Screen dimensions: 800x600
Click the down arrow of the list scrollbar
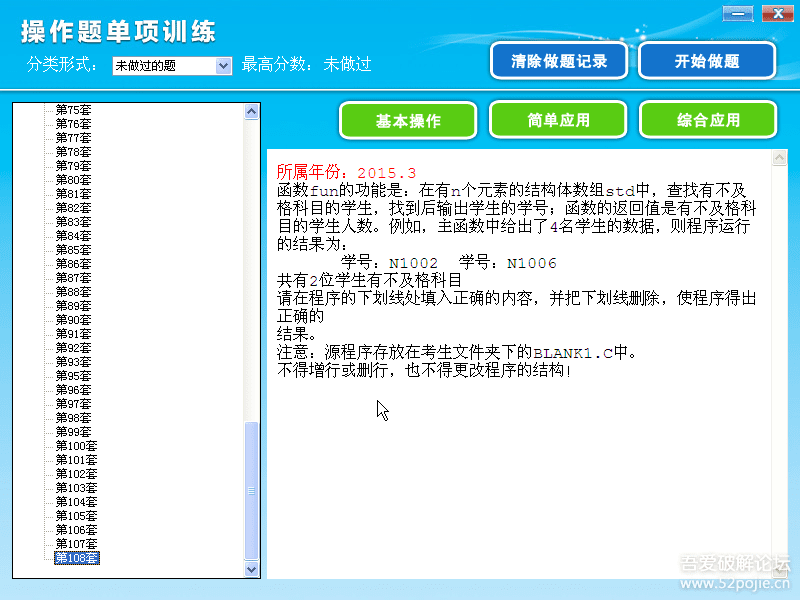coord(251,570)
